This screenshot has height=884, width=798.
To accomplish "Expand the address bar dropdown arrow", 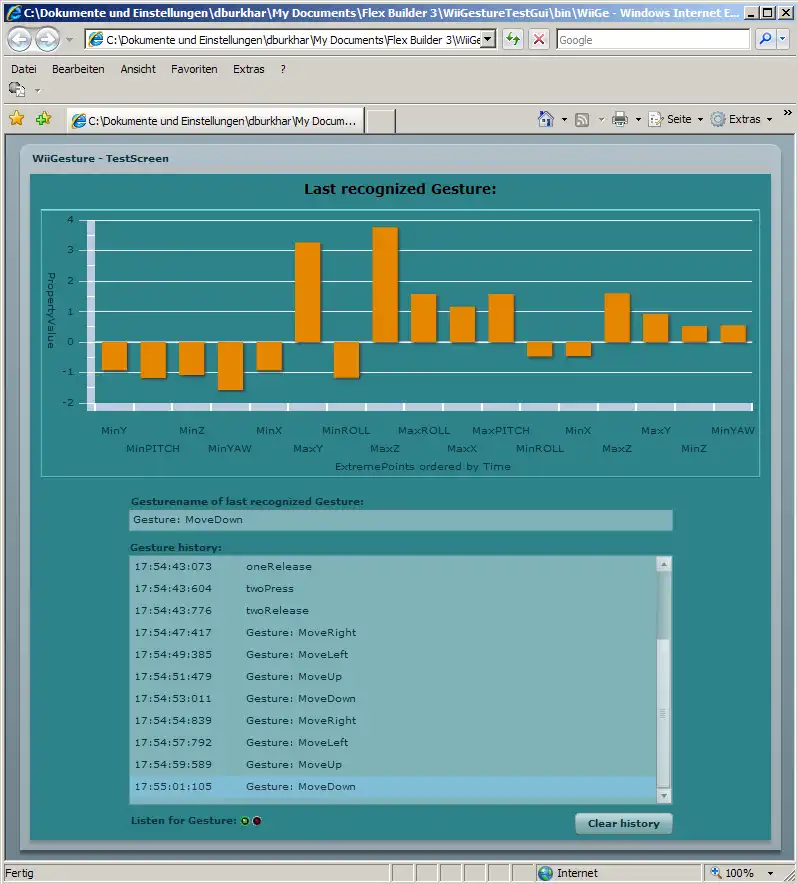I will (488, 39).
